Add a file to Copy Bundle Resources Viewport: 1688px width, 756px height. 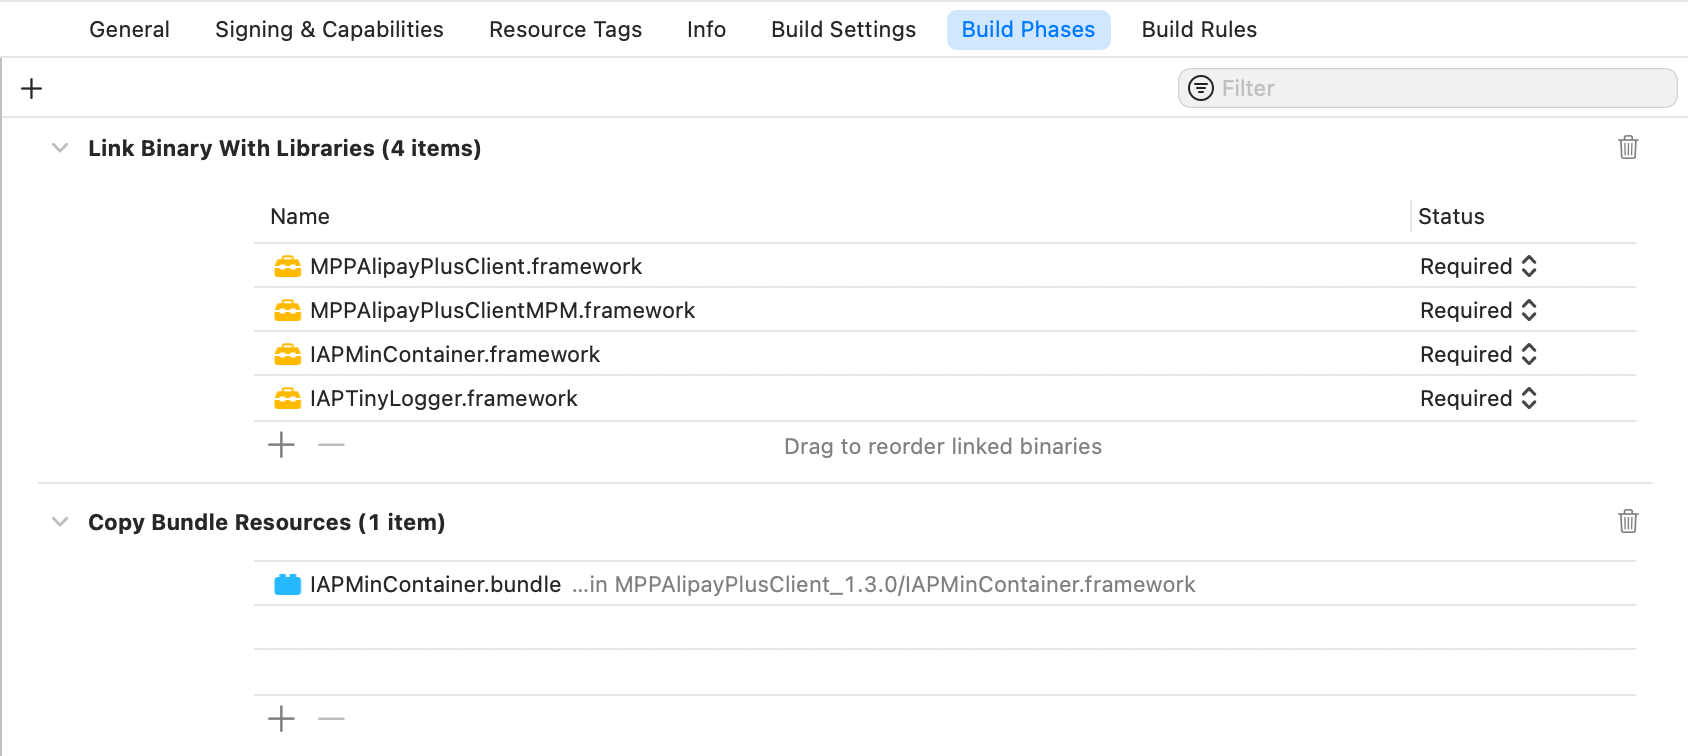282,719
